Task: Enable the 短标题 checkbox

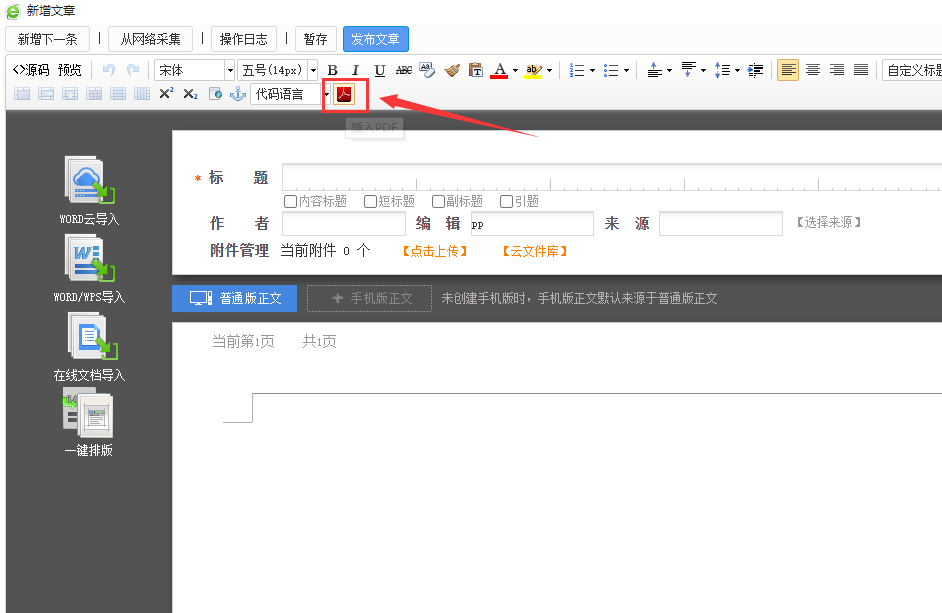Action: point(370,201)
